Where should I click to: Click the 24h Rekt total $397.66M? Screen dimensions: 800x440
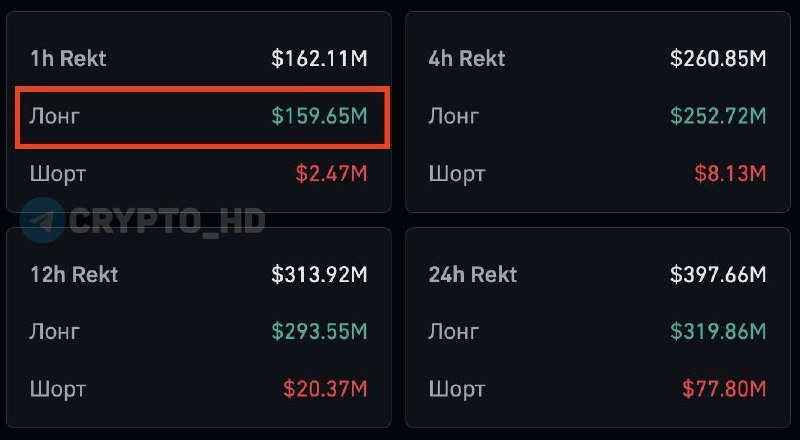[x=718, y=275]
